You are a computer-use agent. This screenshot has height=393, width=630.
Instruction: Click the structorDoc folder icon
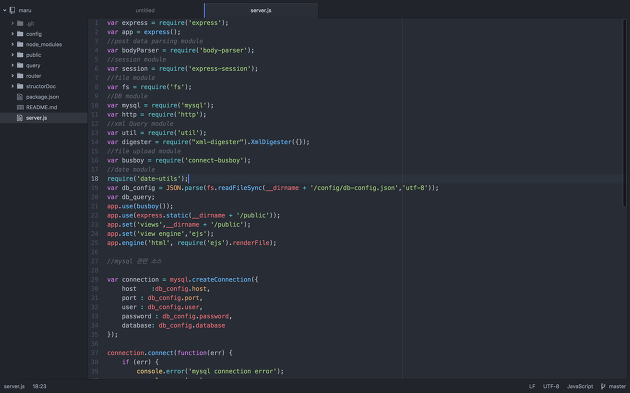[x=20, y=86]
